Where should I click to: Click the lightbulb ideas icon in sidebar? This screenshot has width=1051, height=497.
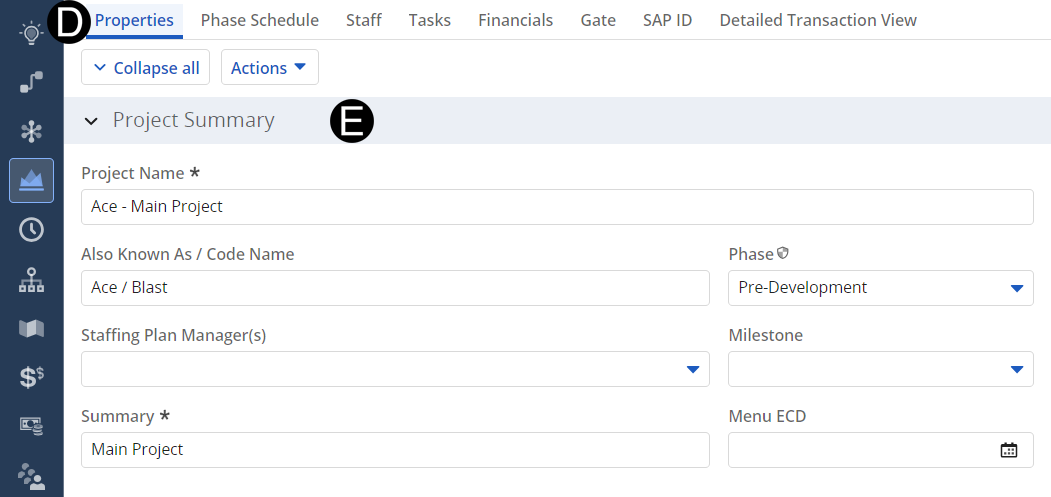[31, 33]
